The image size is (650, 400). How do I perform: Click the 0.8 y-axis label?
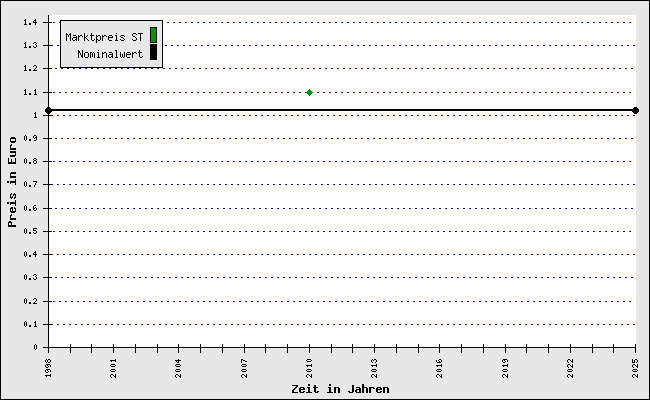30,162
